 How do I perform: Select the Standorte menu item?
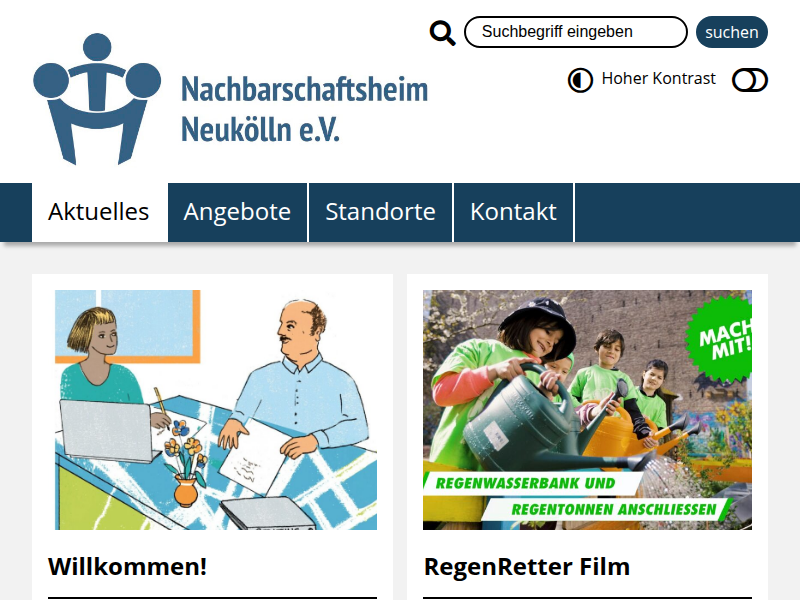(x=381, y=212)
